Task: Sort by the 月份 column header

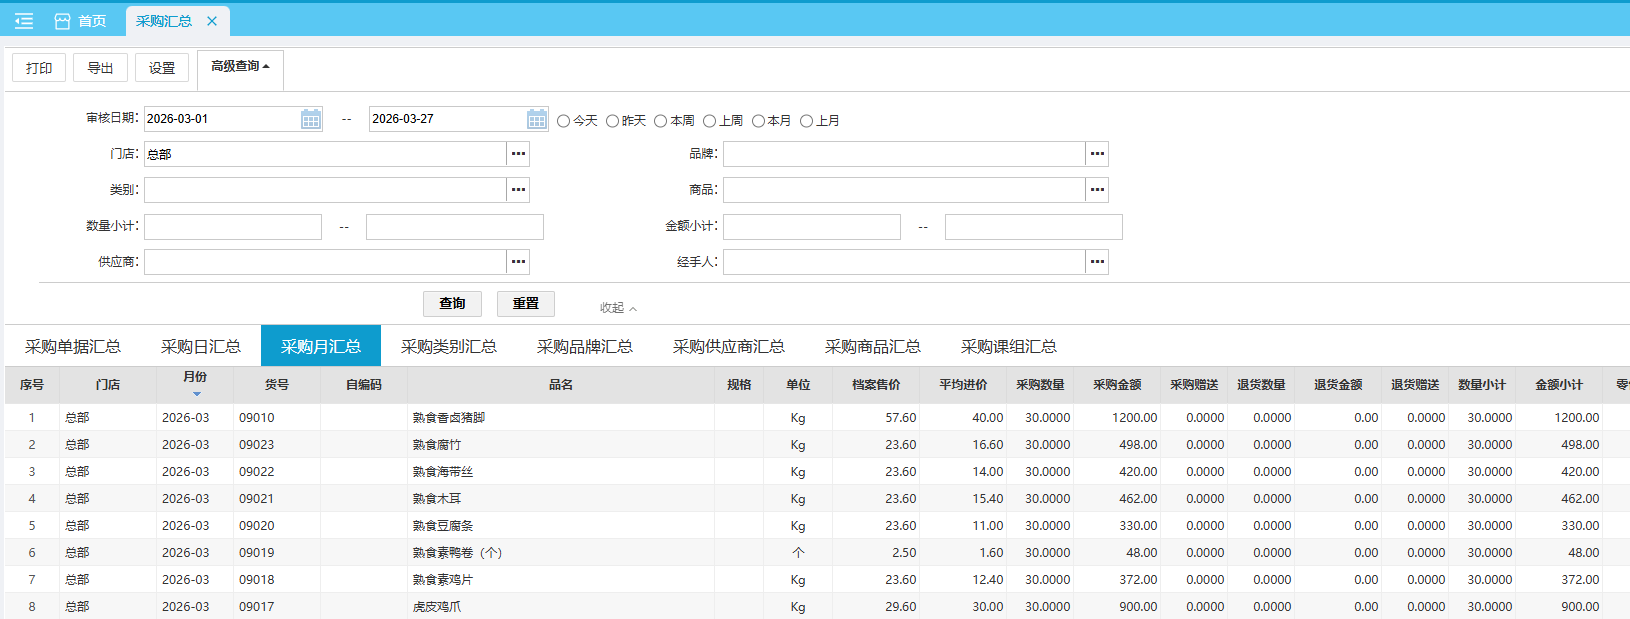Action: 195,378
